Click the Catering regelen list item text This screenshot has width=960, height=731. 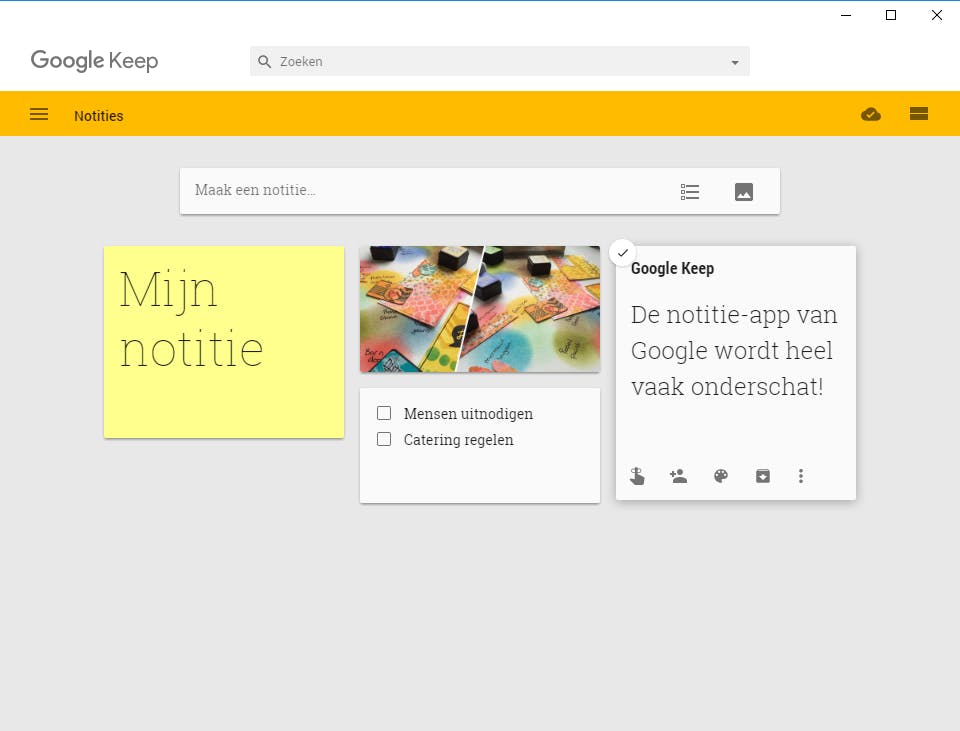459,440
